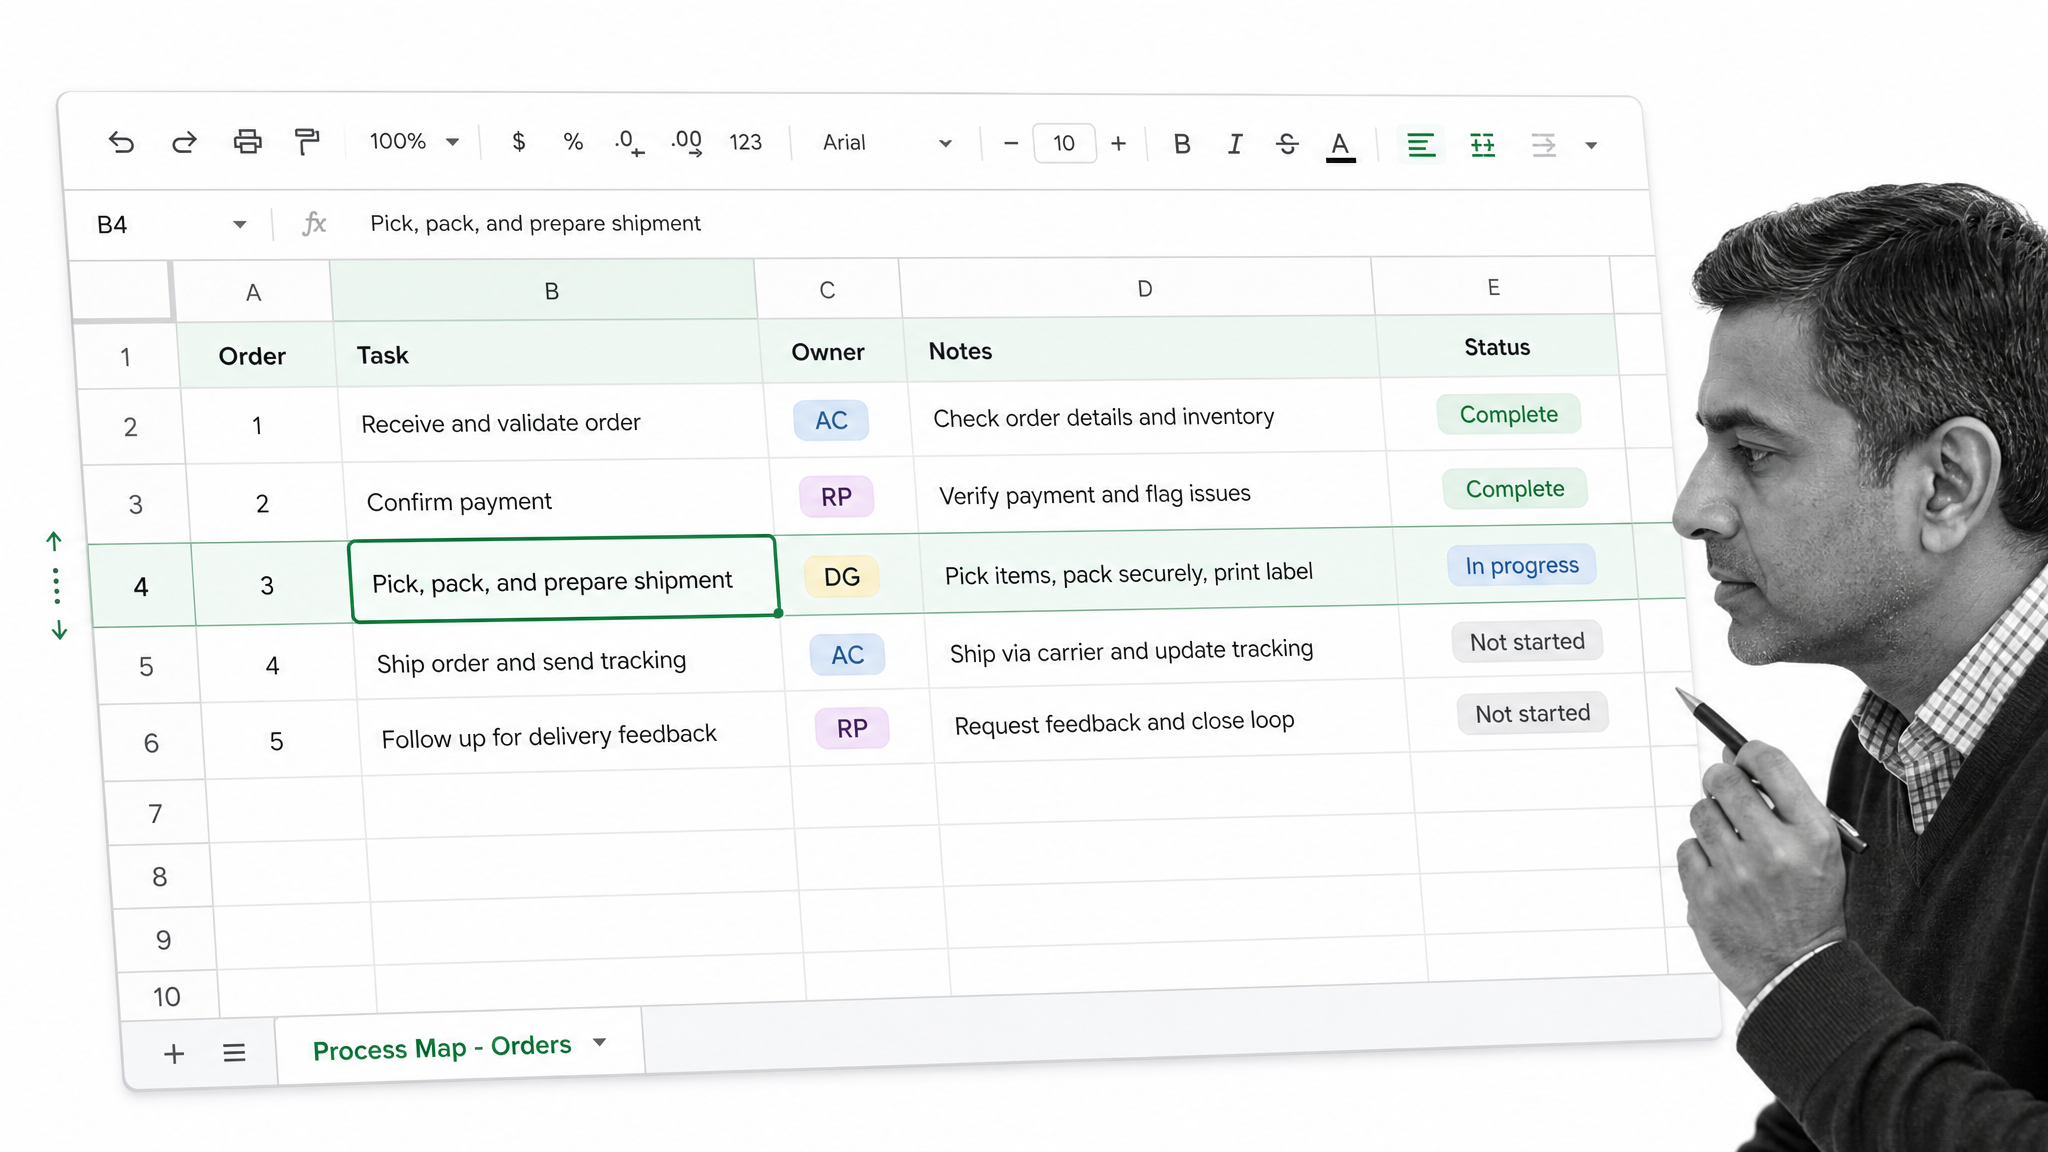Click the RP owner chip in Confirm payment row
Viewport: 2048px width, 1152px height.
pyautogui.click(x=836, y=497)
